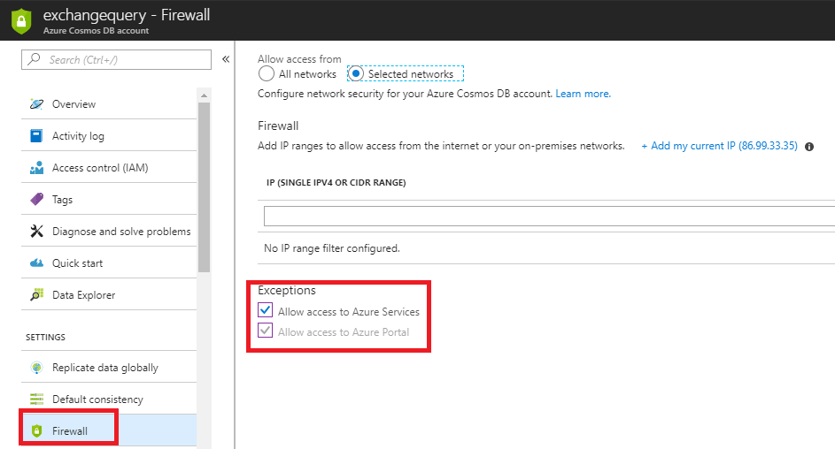The width and height of the screenshot is (835, 449).
Task: Click the sidebar scrollbar up arrow
Action: 204,95
